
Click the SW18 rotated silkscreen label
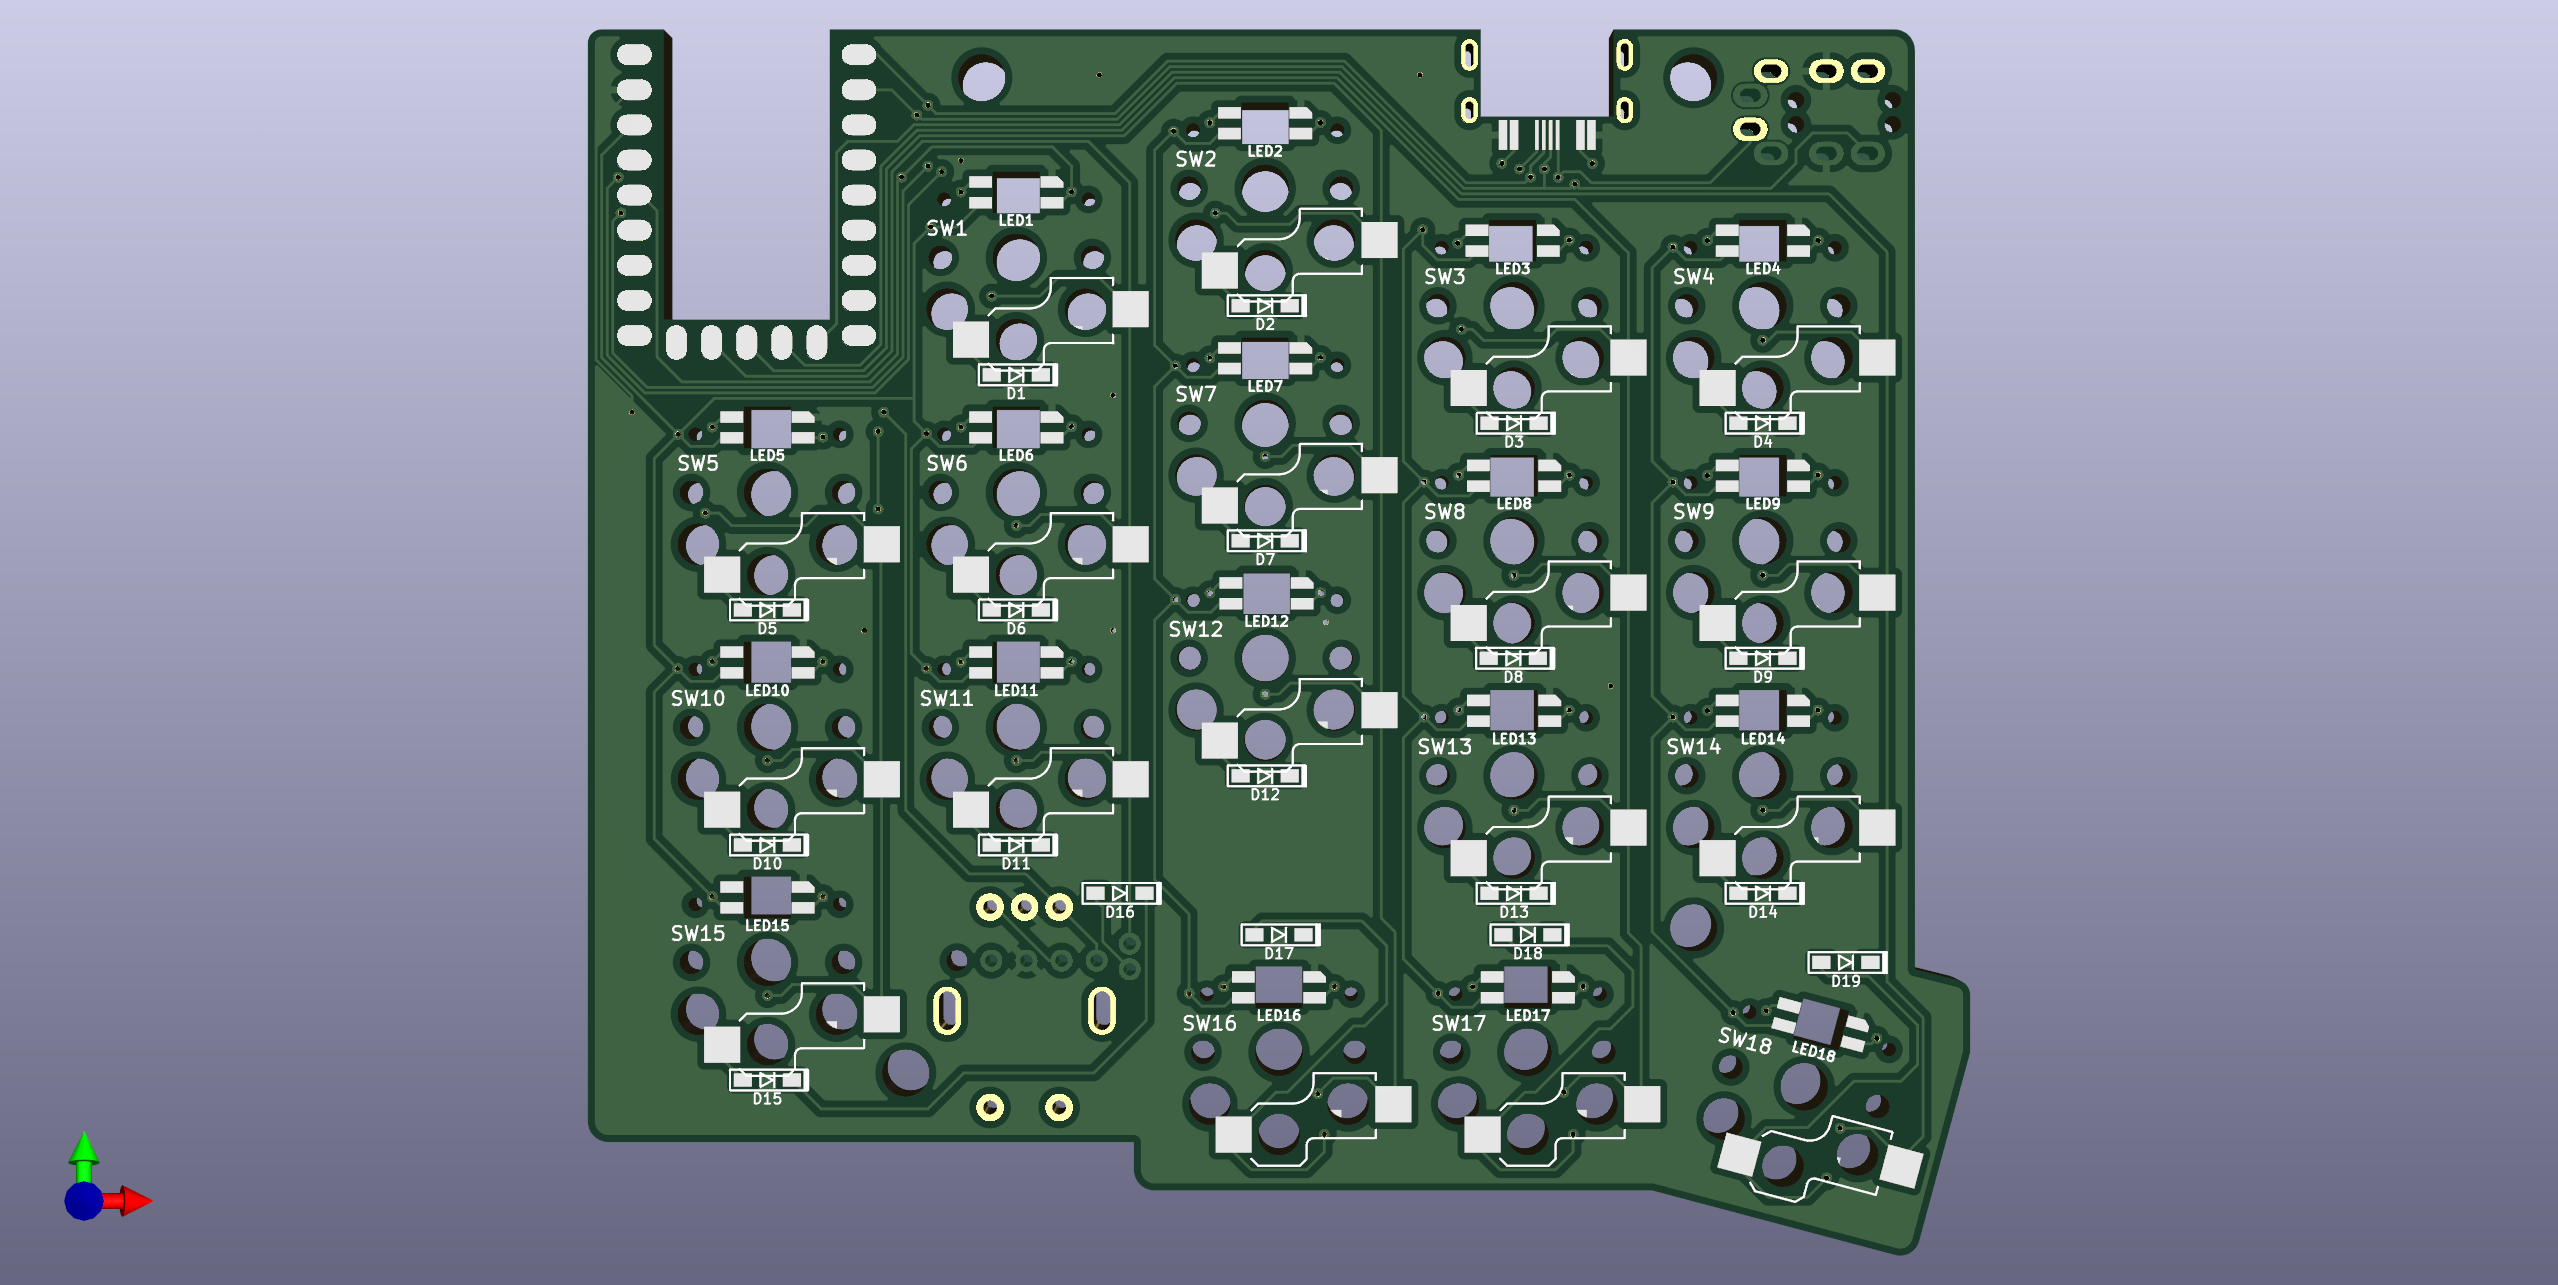point(1744,1040)
